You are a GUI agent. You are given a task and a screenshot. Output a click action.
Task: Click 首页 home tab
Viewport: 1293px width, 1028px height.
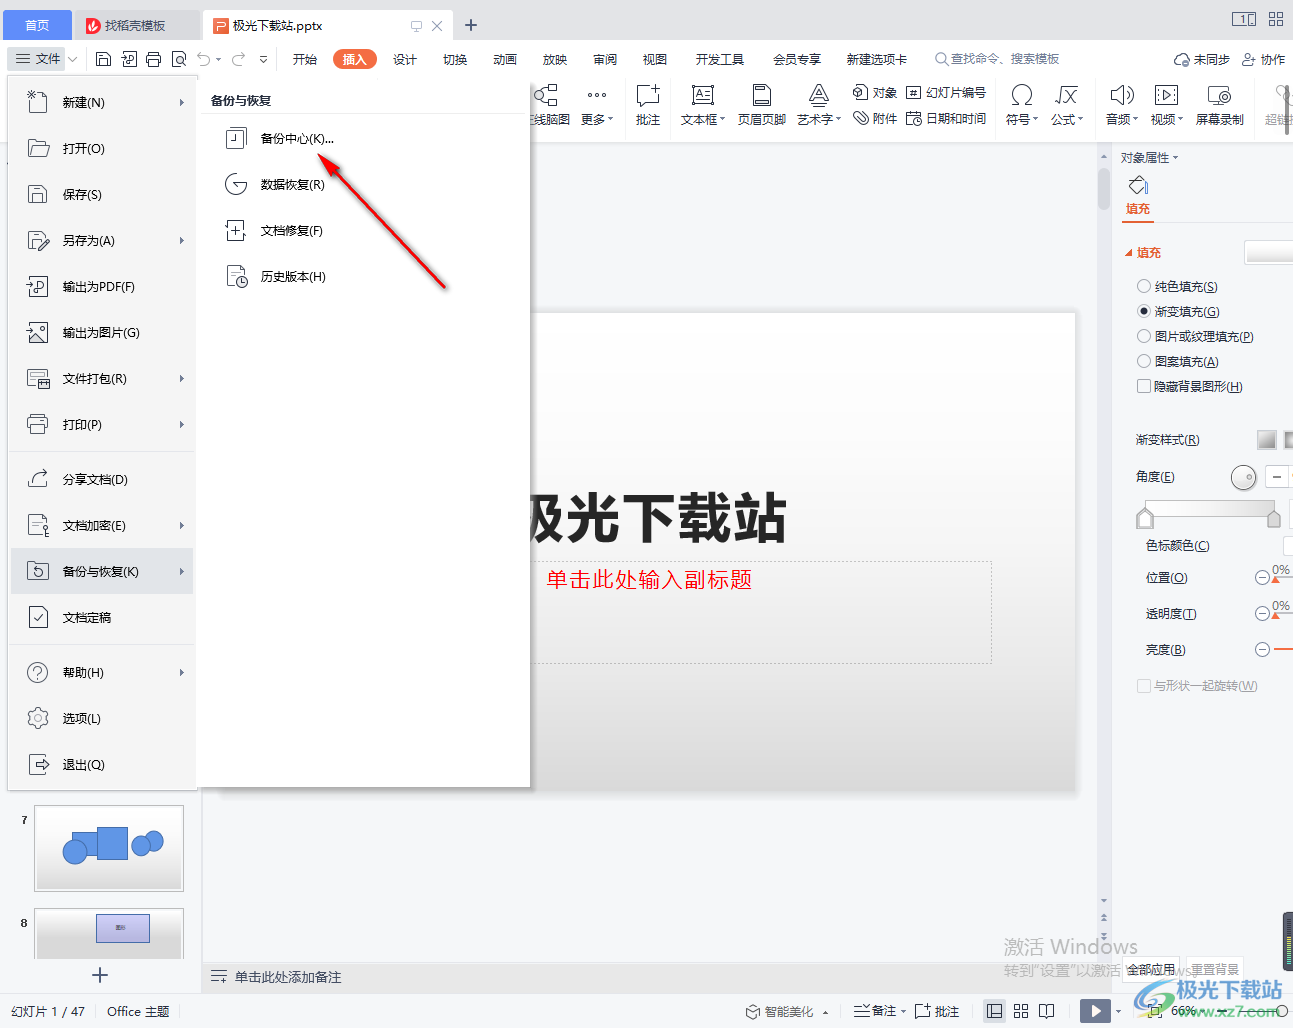[x=37, y=25]
